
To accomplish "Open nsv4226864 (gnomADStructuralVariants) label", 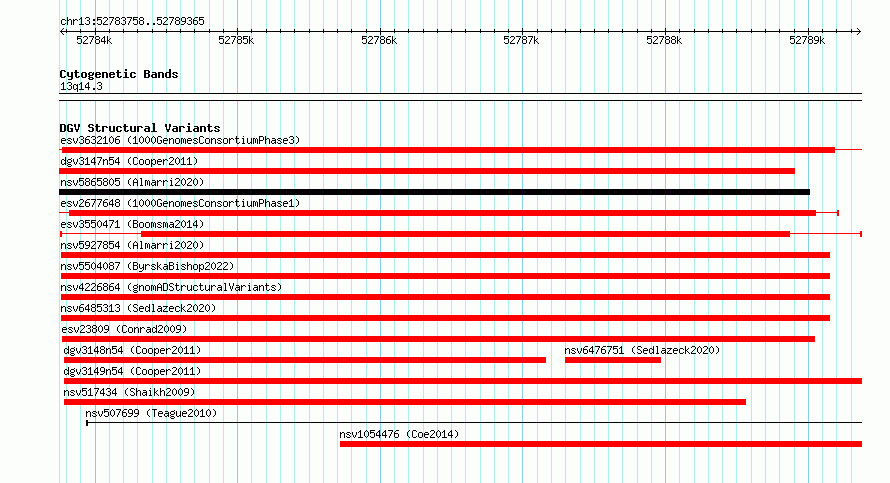I will 171,287.
